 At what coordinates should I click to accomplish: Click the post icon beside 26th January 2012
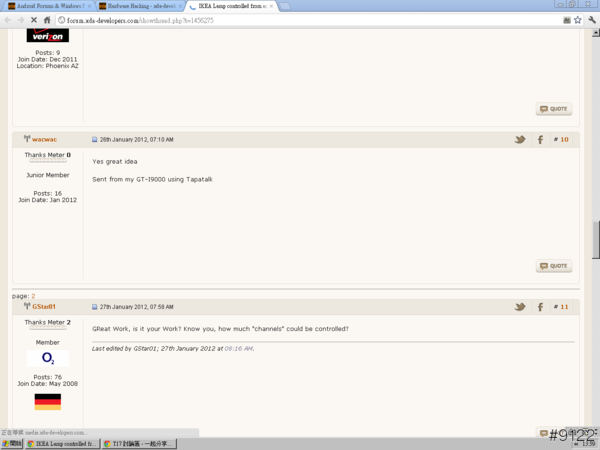tap(95, 140)
